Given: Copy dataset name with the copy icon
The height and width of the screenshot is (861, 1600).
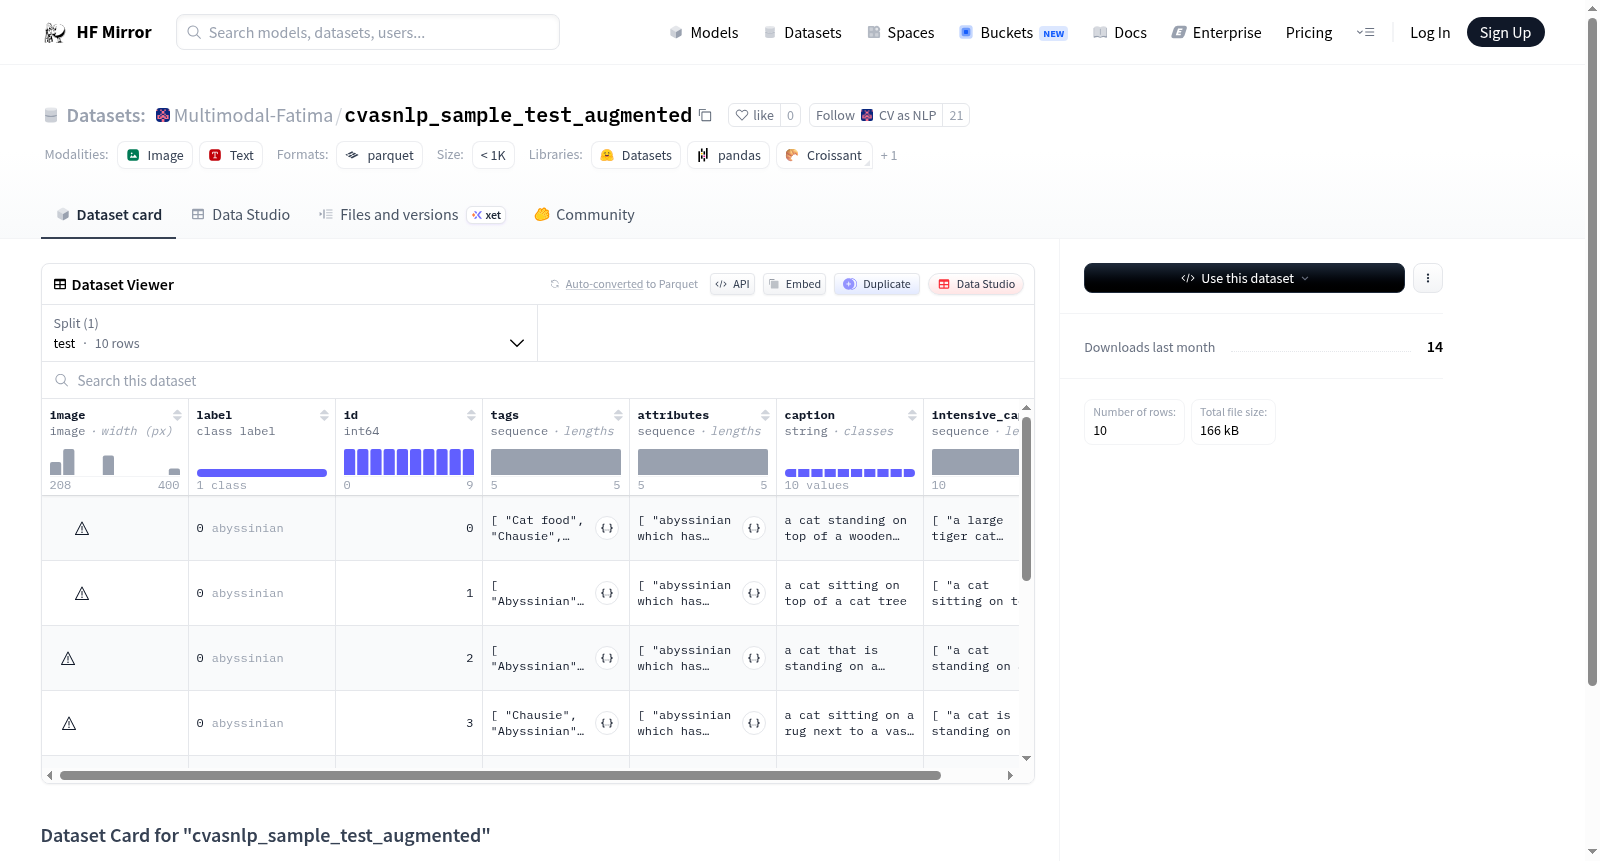Looking at the screenshot, I should 705,115.
